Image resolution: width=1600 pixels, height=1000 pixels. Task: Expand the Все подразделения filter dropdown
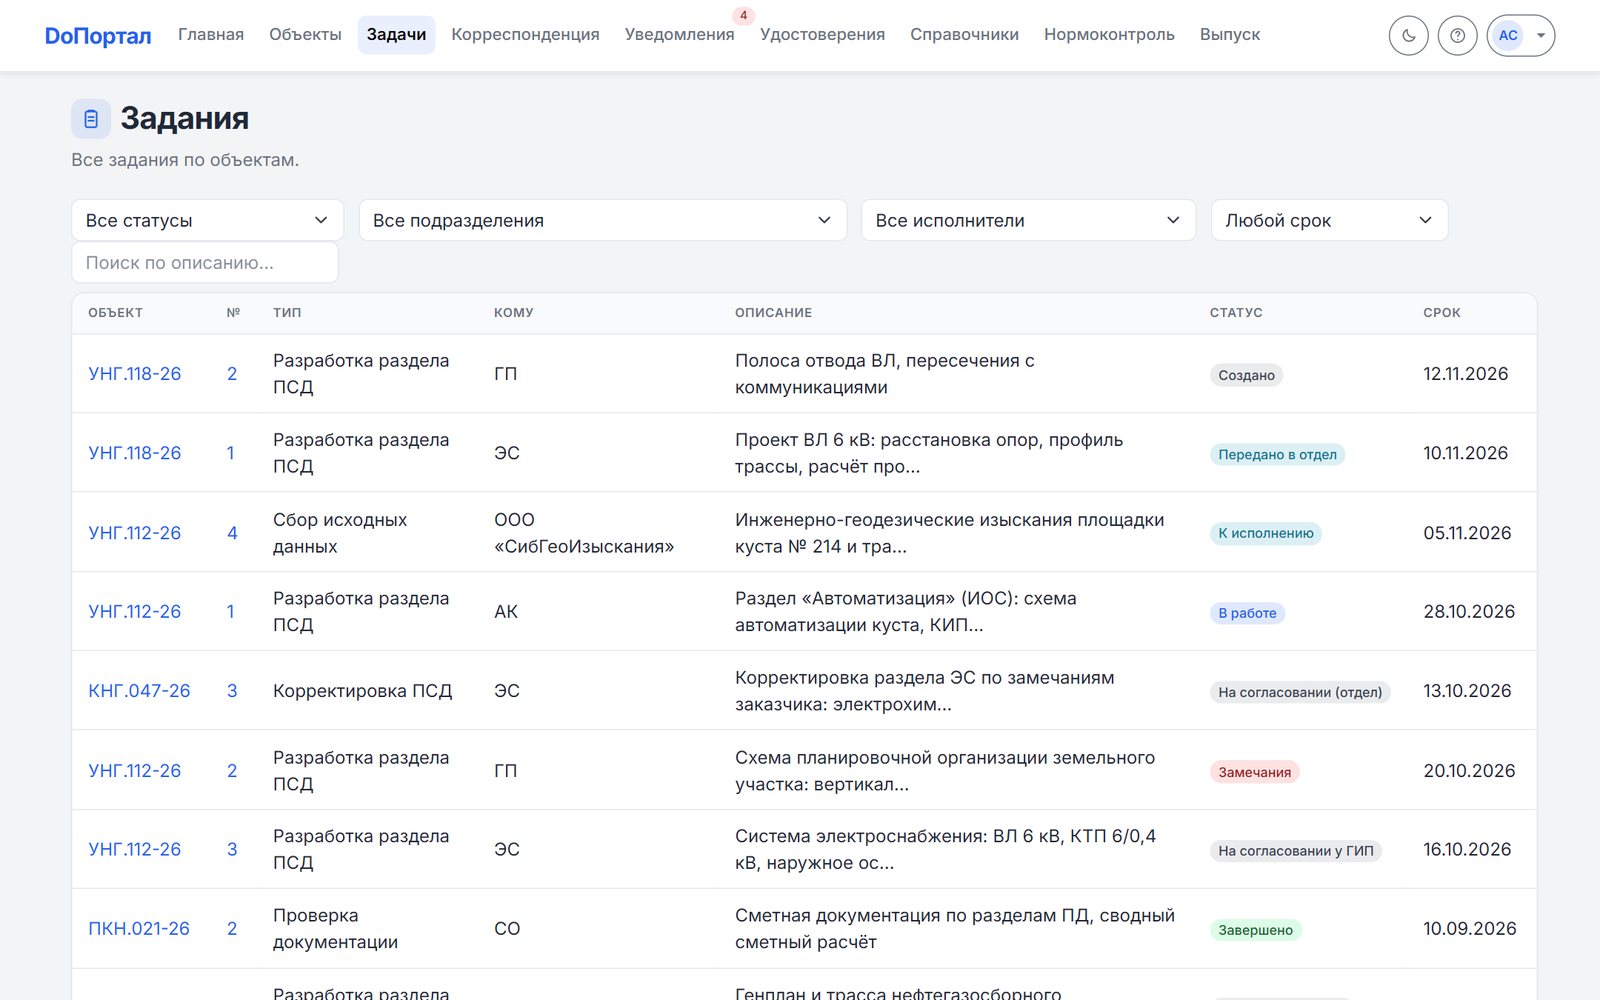603,220
